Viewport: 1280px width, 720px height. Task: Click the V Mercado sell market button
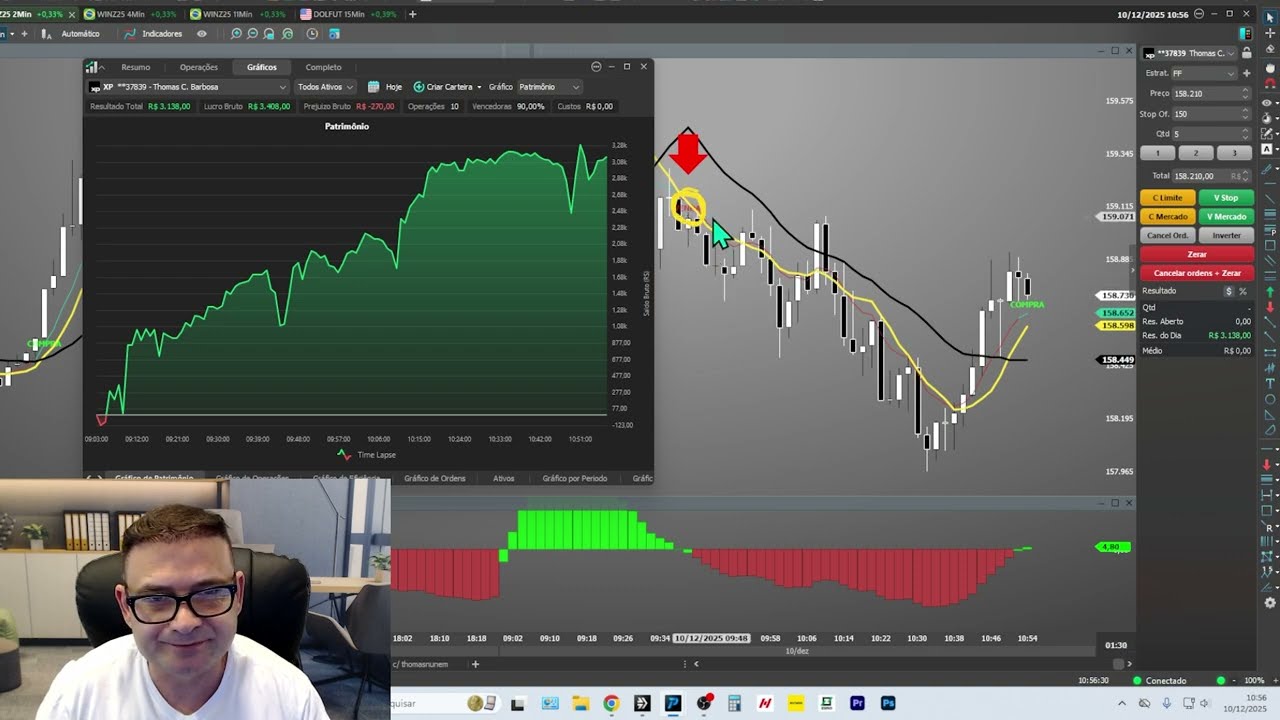[x=1226, y=217]
